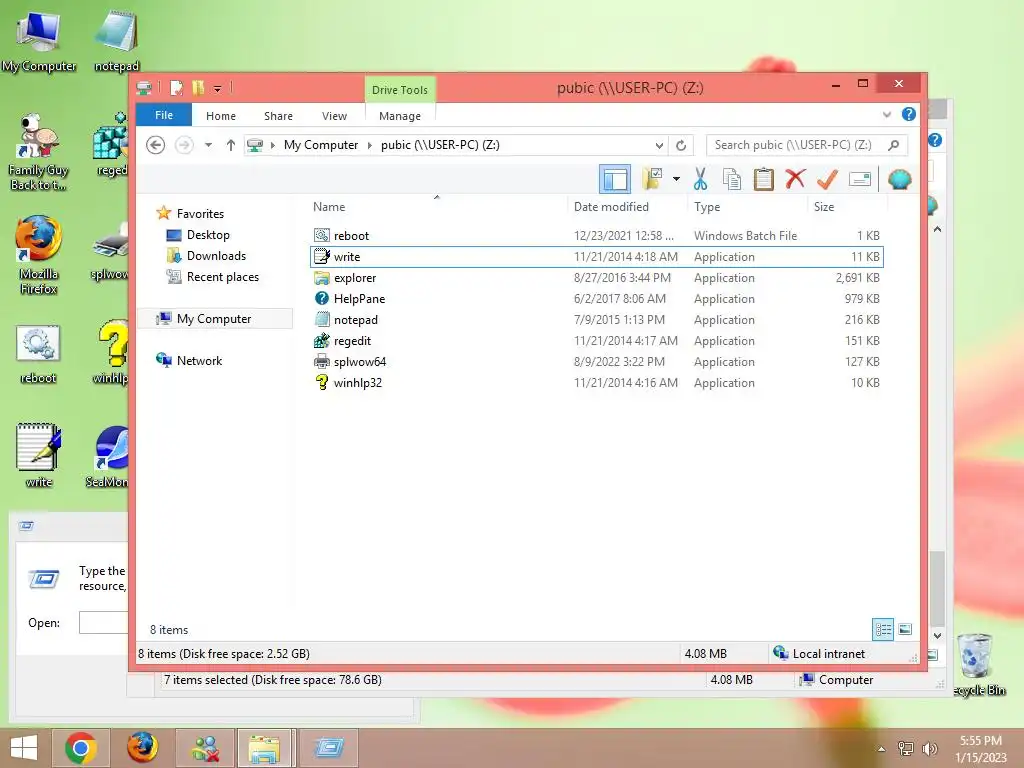Click the Drive Tools contextual tab header

click(x=400, y=89)
